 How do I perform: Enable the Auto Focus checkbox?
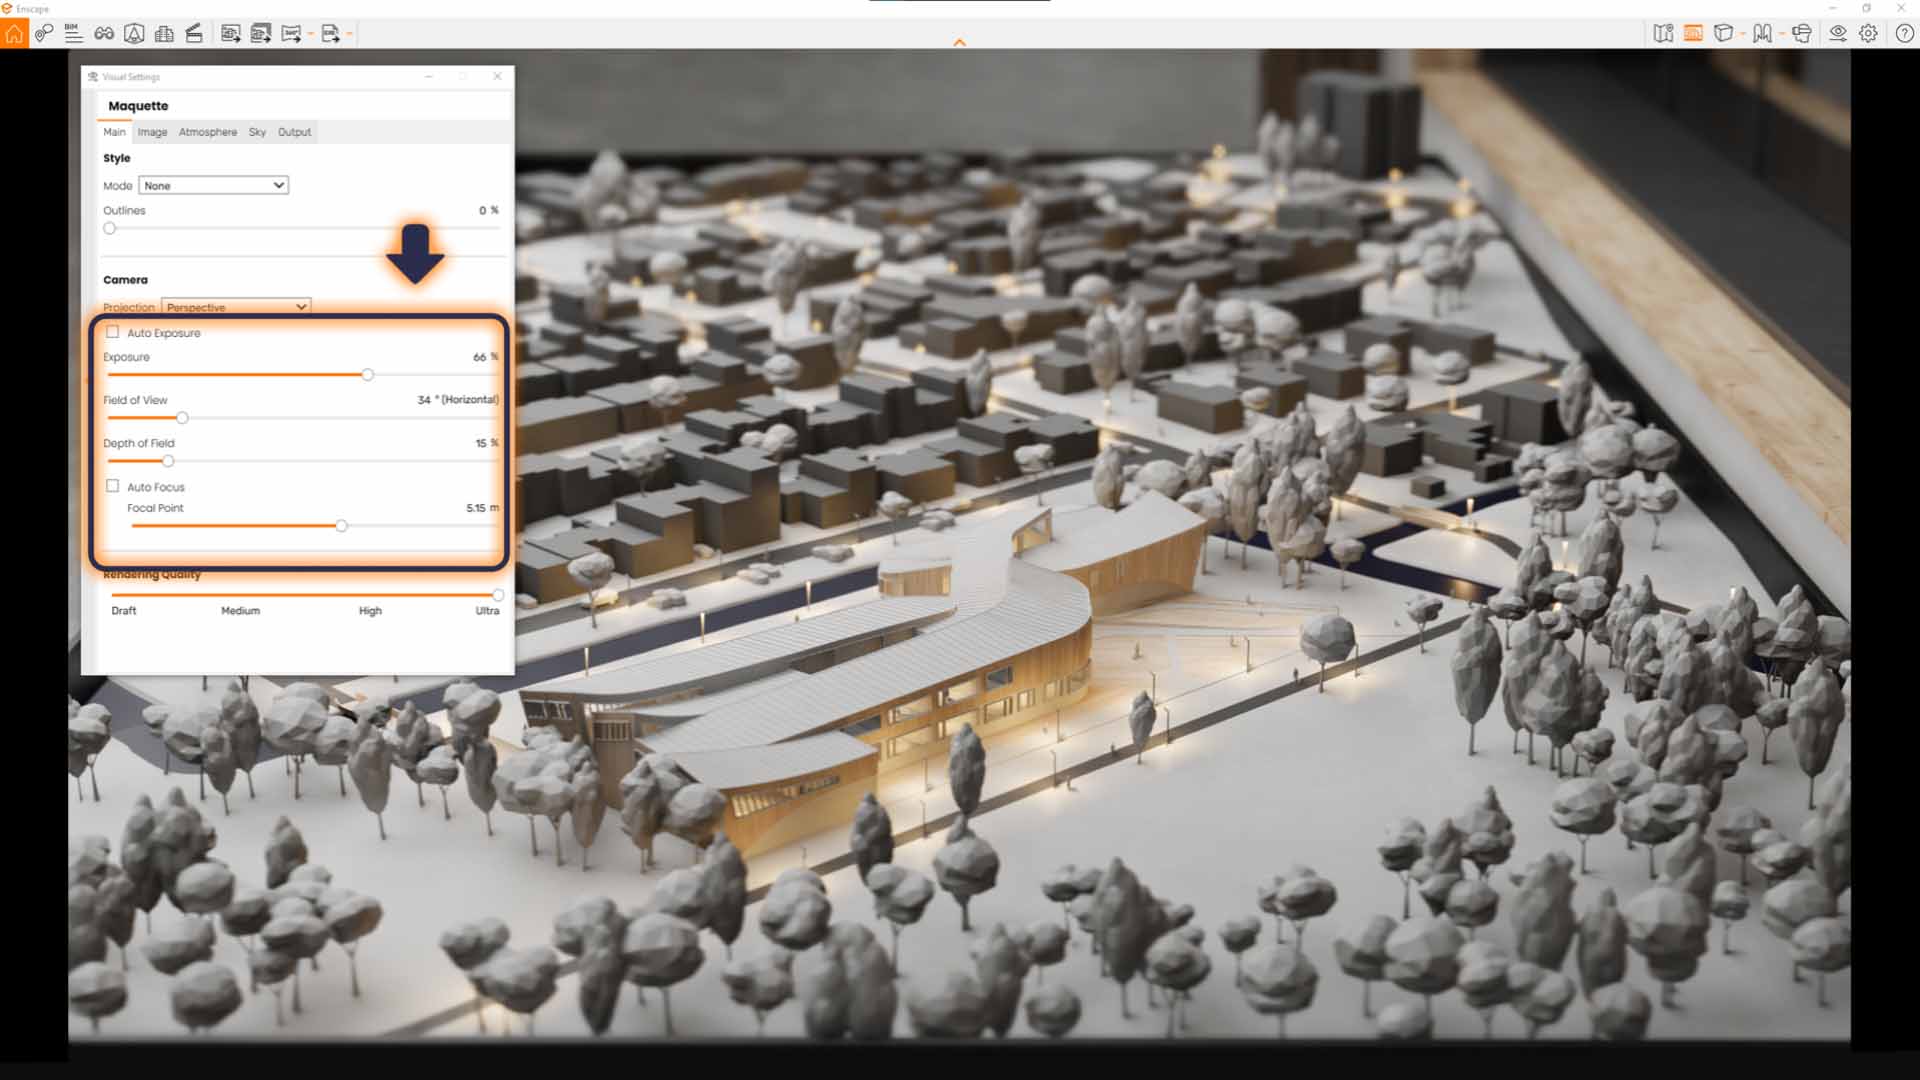(112, 487)
